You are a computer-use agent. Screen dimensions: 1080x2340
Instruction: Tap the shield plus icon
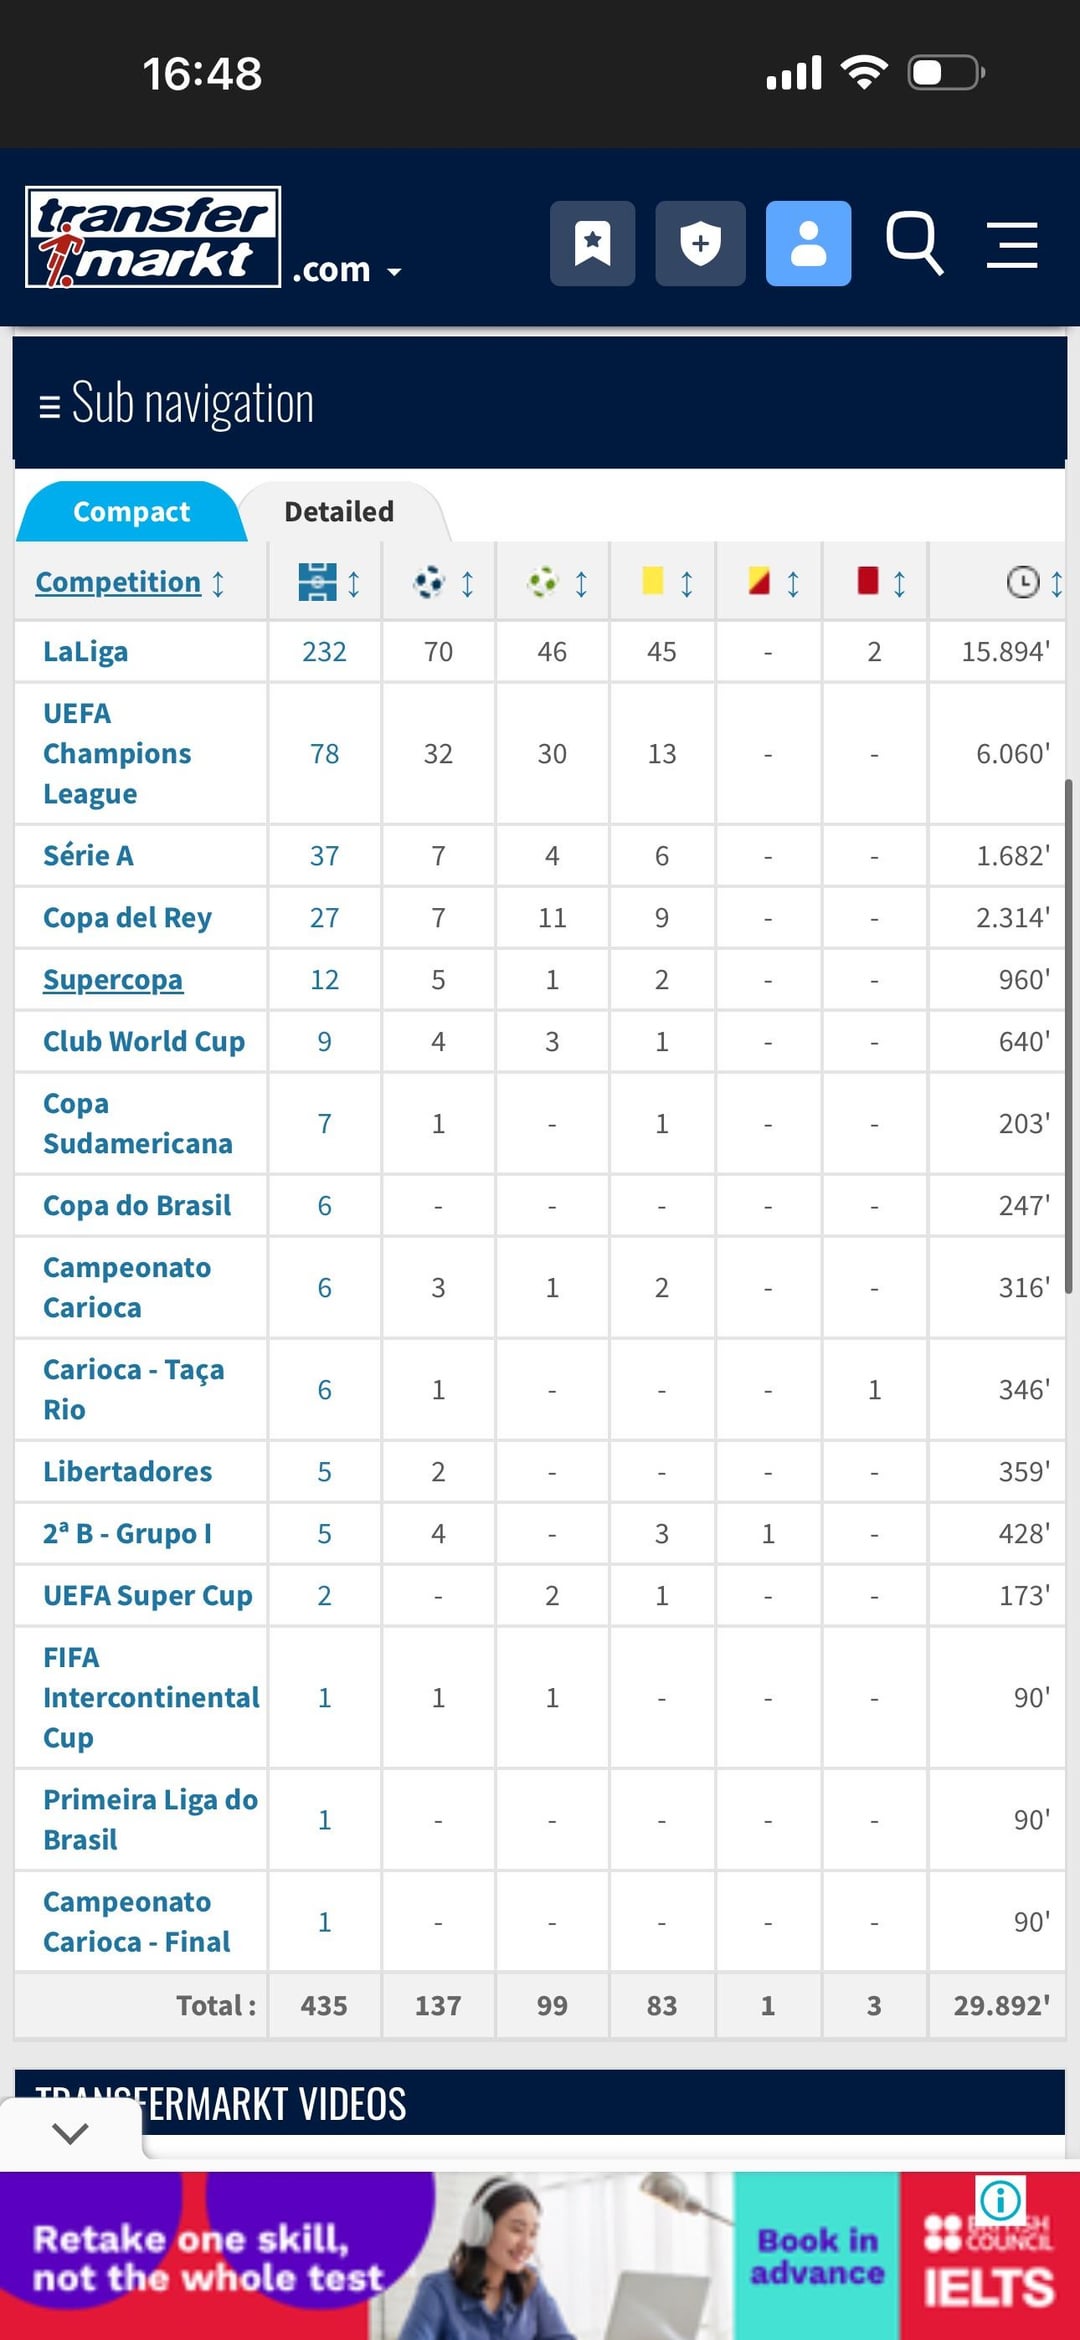[700, 243]
